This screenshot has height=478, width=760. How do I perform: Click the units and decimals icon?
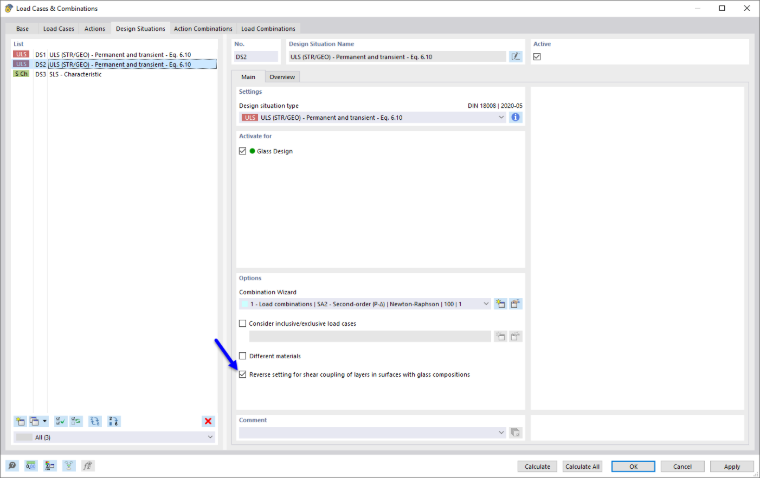[31, 466]
